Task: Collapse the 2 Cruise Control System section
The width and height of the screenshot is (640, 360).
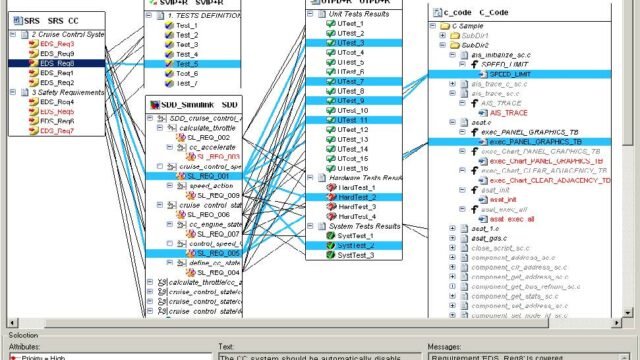Action: (x=13, y=34)
